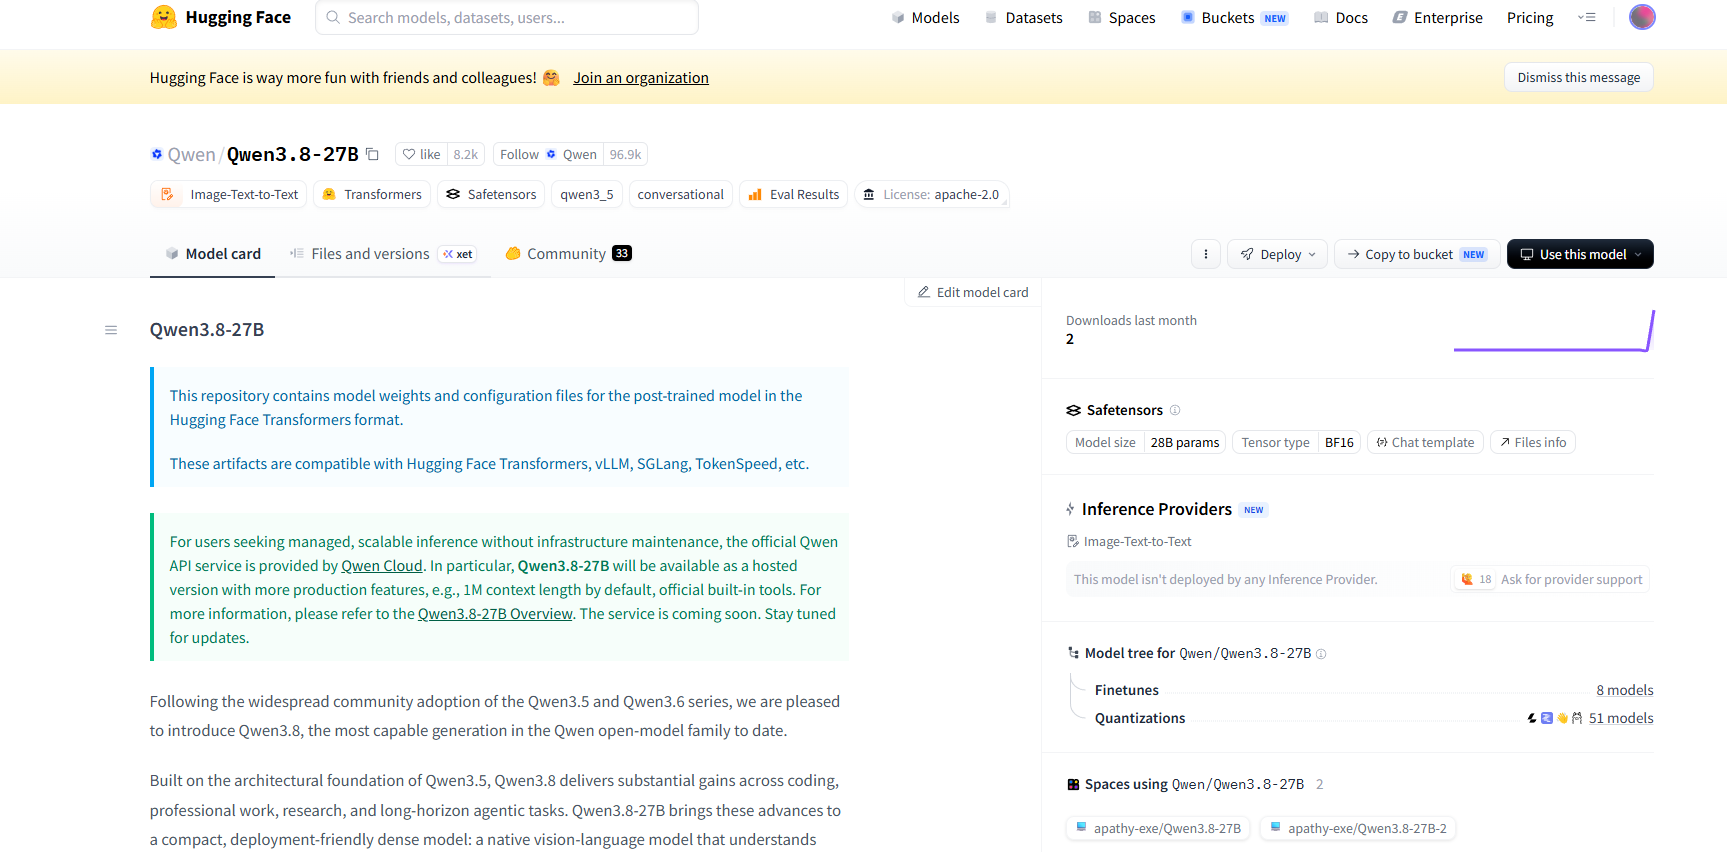This screenshot has width=1727, height=852.
Task: Click the model tree info icon
Action: point(1321,654)
